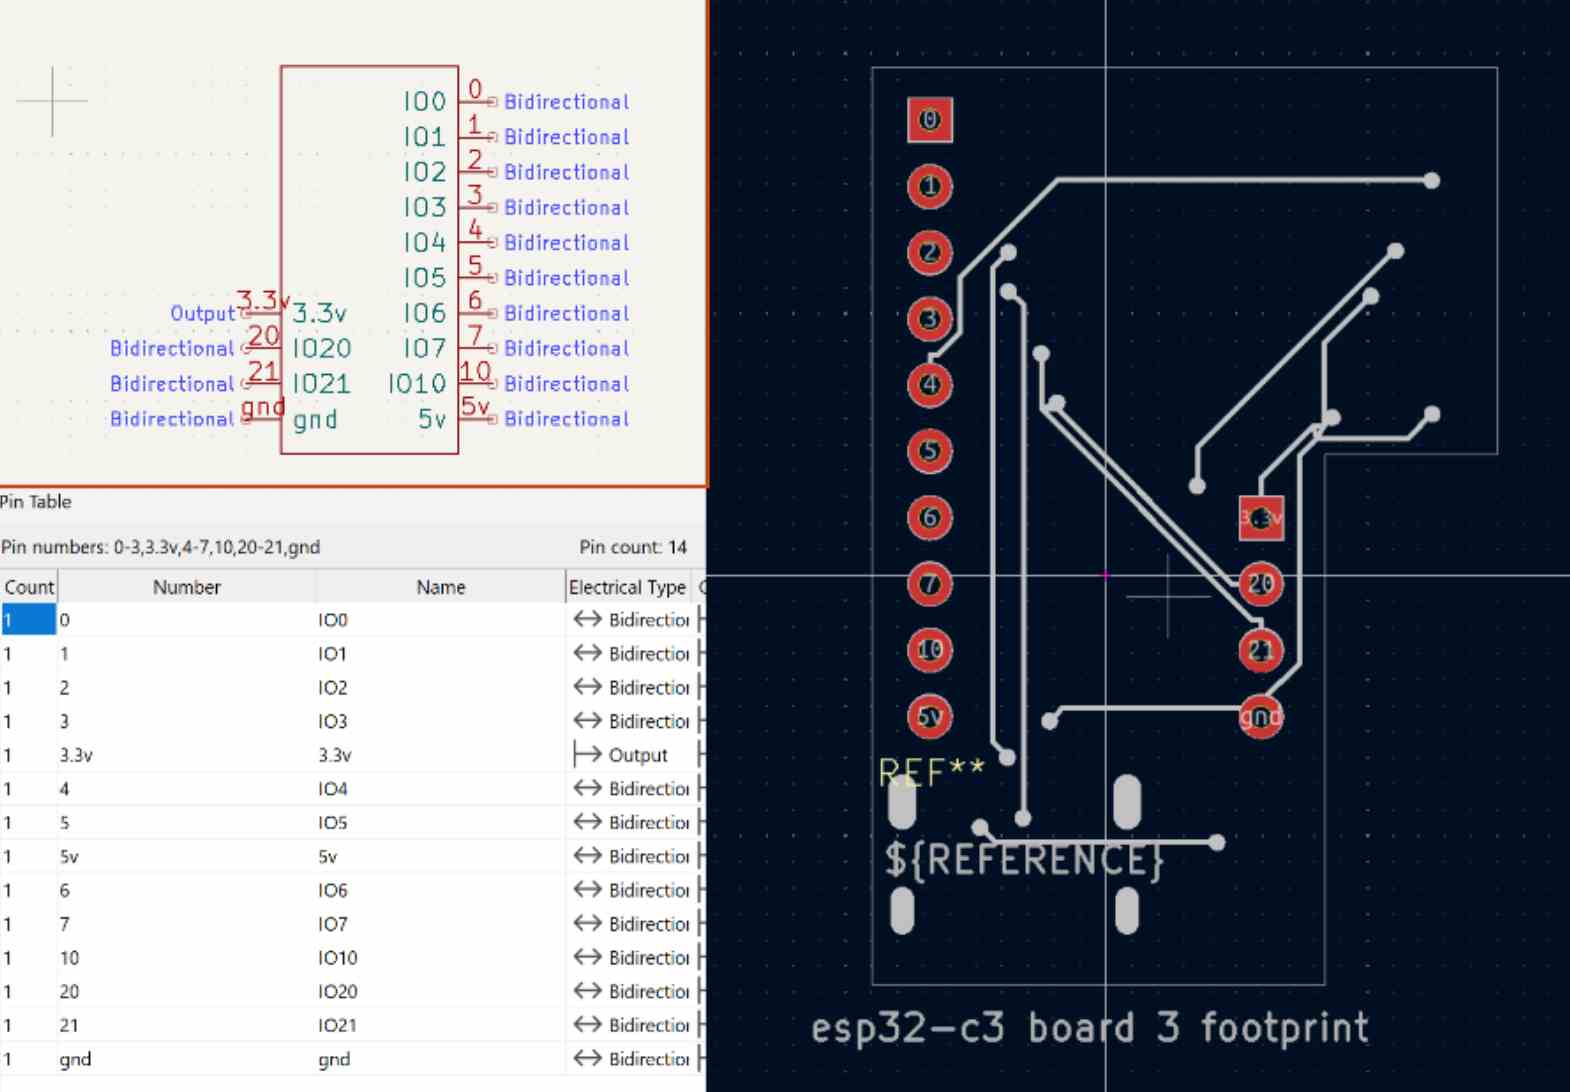Select round pad 2 in the footprint
The height and width of the screenshot is (1092, 1570).
930,253
